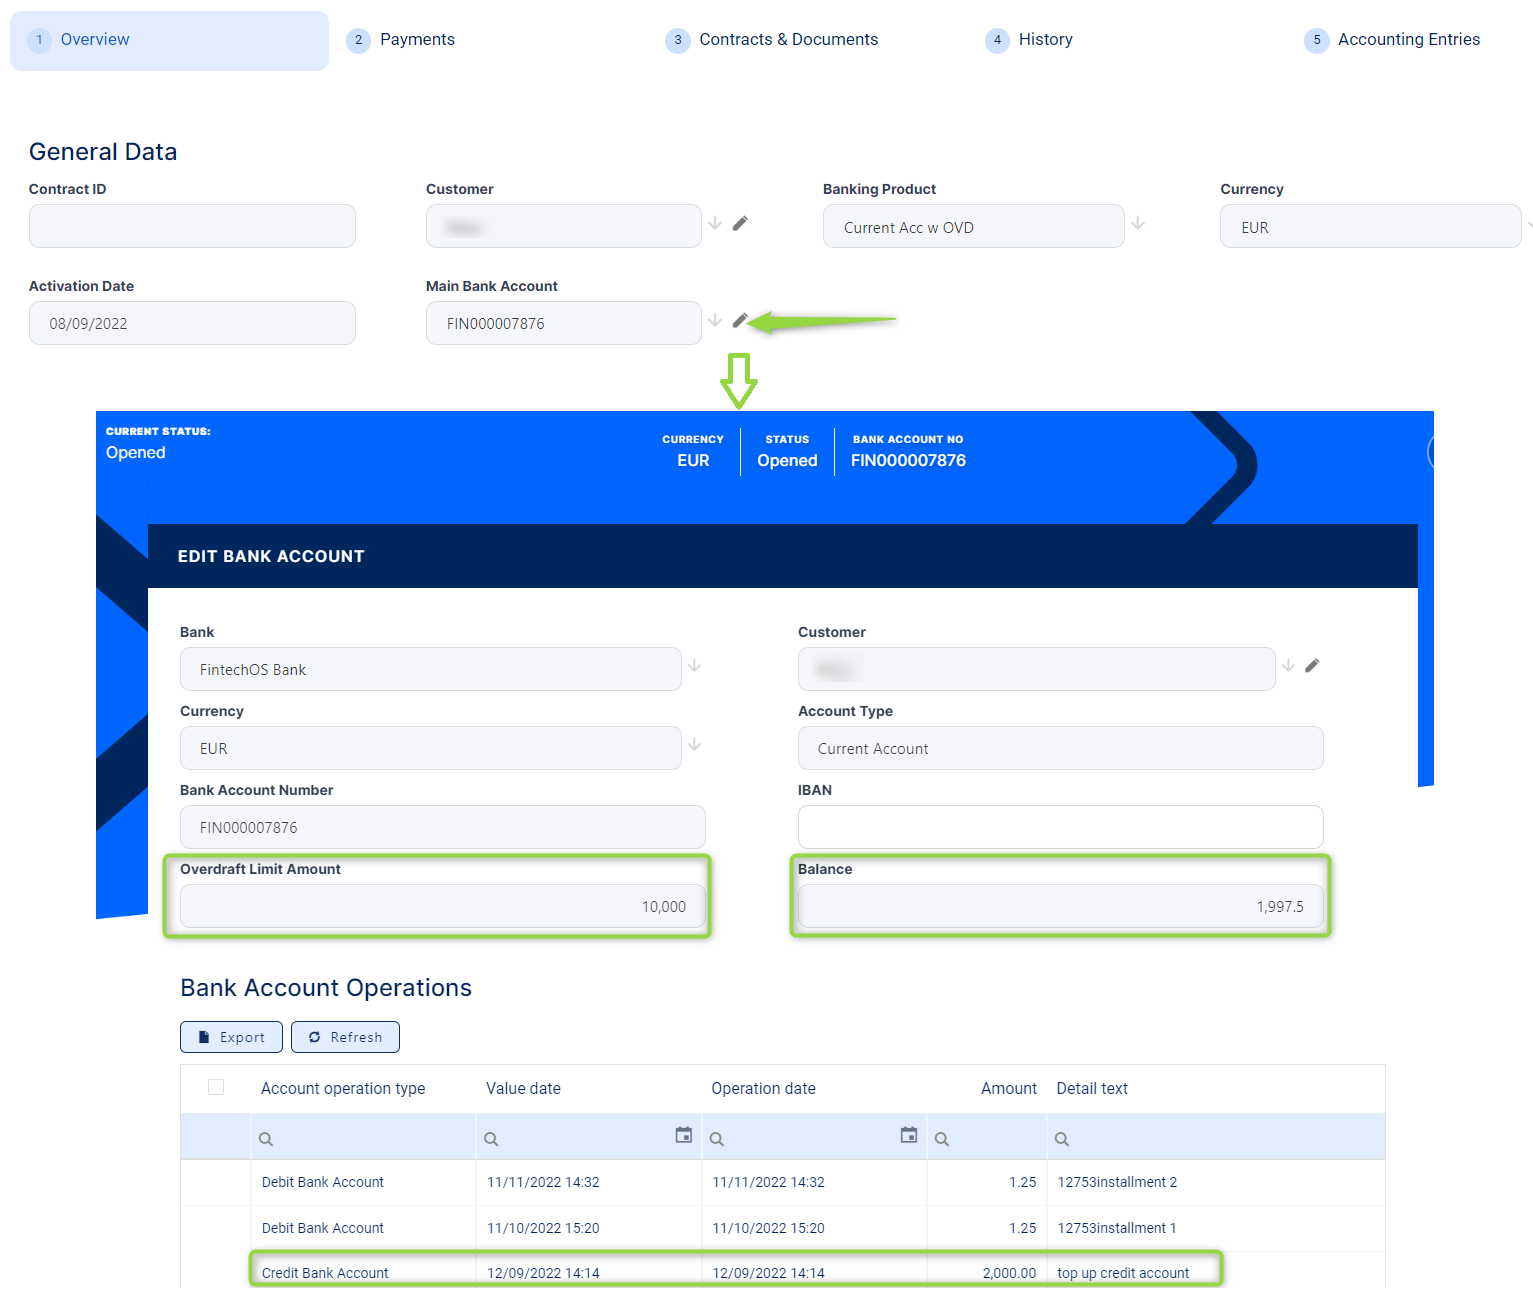Toggle select-all checkbox in operations table header
1533x1293 pixels.
pyautogui.click(x=216, y=1087)
